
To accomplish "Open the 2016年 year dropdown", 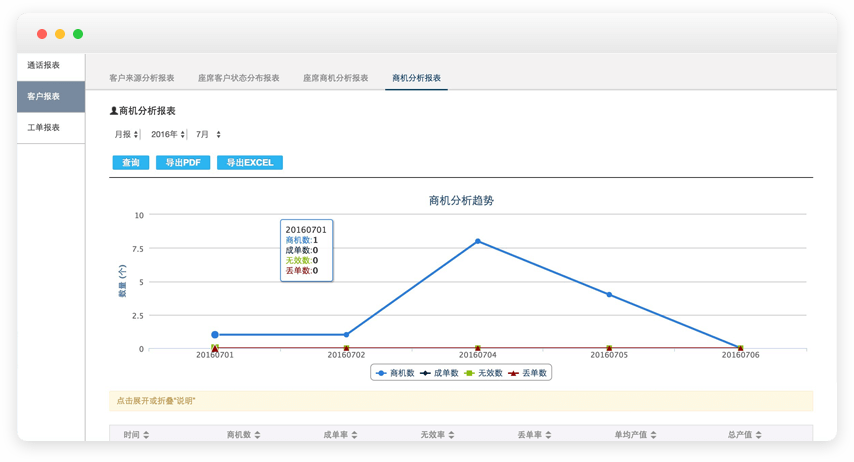I will [169, 134].
